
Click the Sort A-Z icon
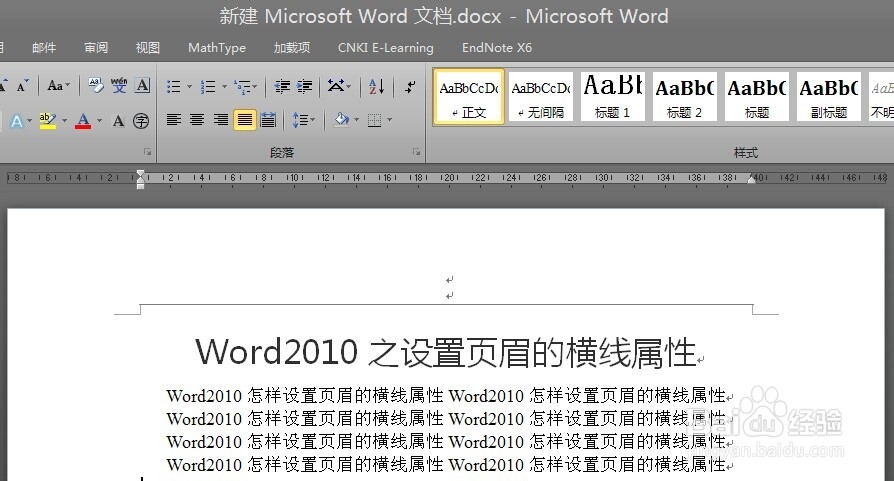coord(376,87)
